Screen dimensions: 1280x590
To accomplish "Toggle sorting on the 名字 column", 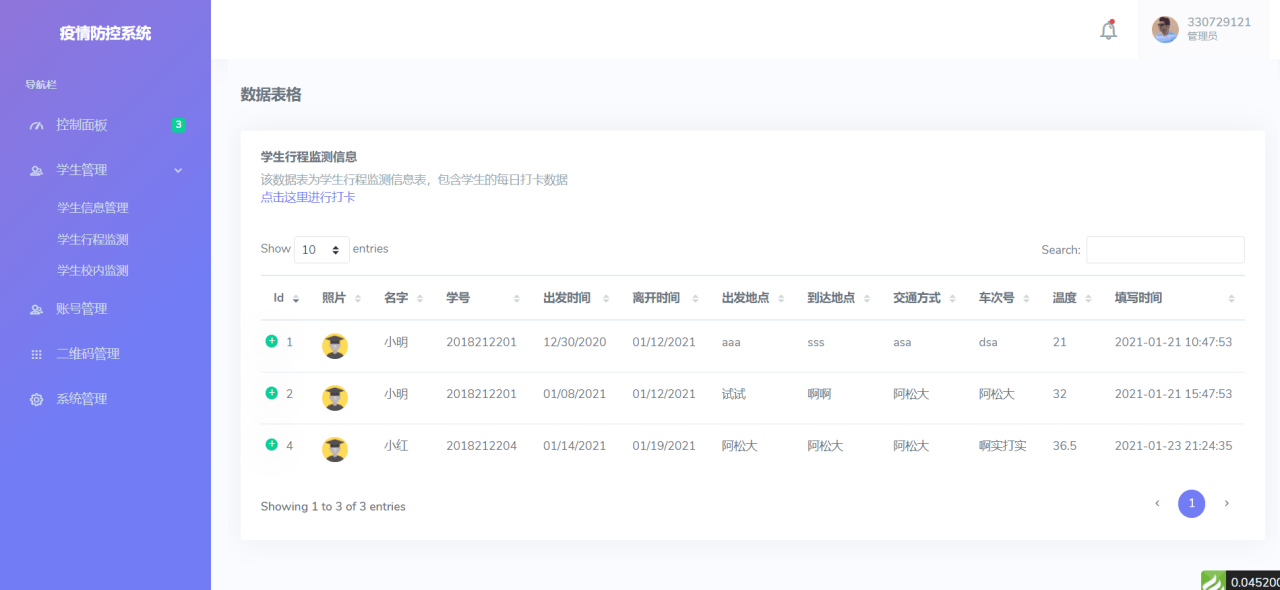I will [x=396, y=297].
